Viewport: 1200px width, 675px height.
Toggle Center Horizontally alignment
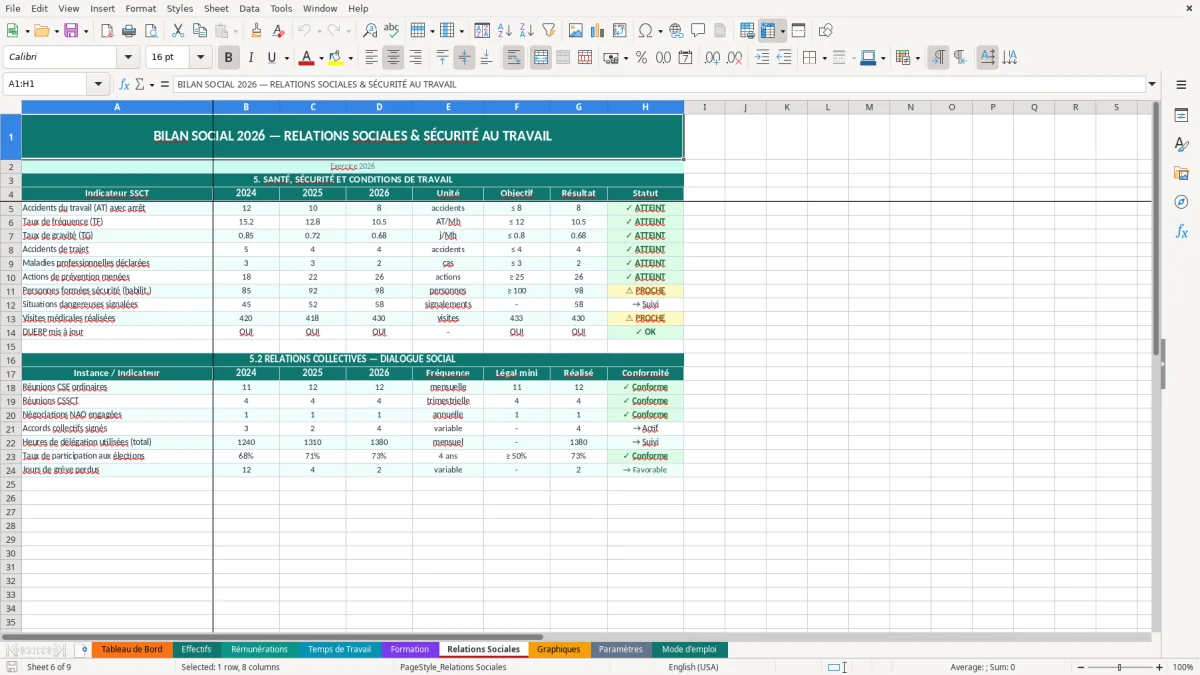point(393,58)
